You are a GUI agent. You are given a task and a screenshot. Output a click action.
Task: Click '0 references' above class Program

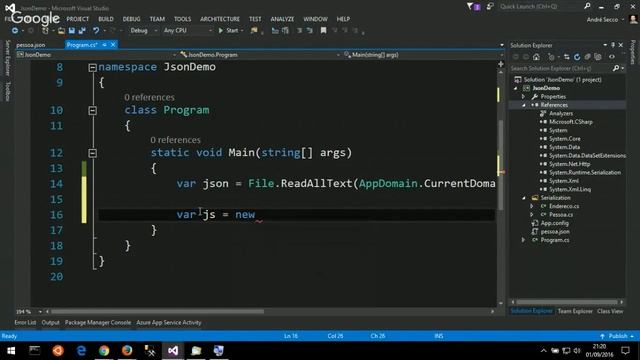coord(149,97)
